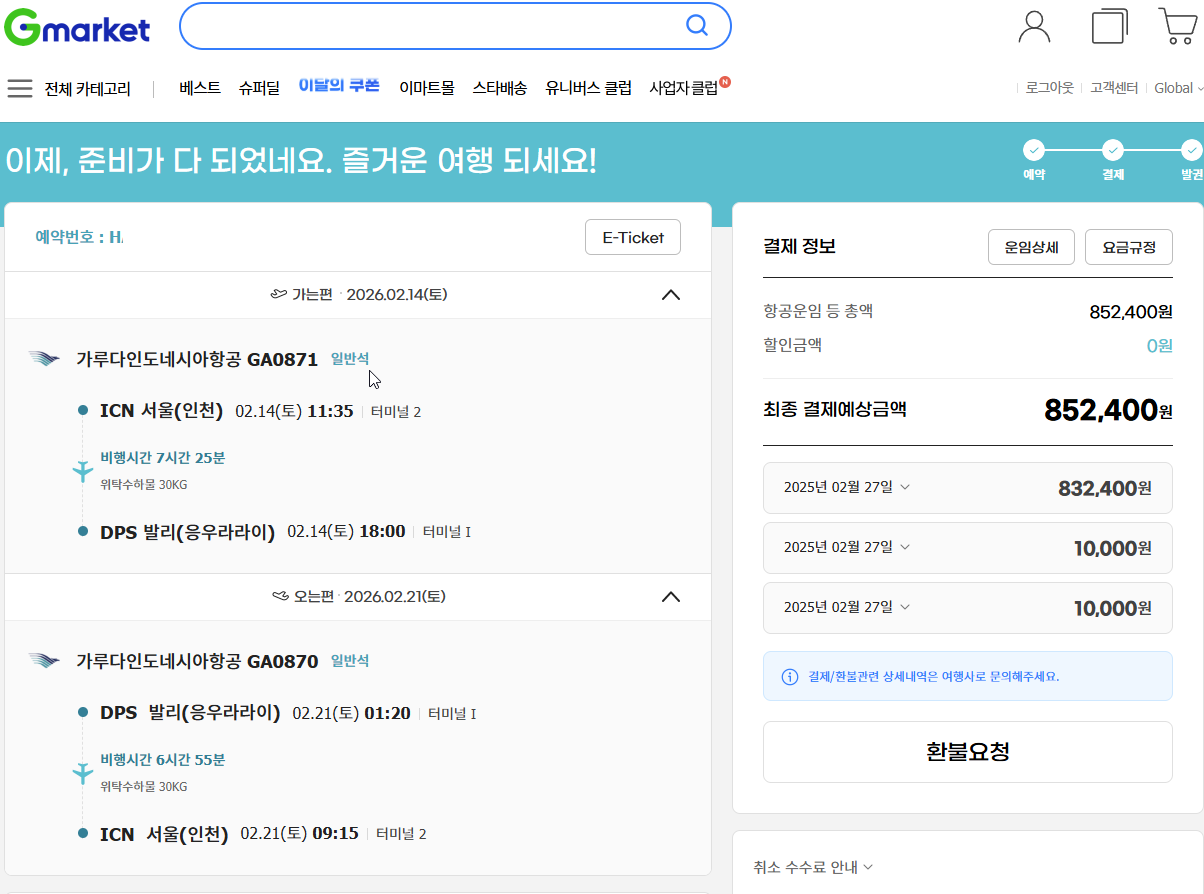
Task: Open the 베스트 menu
Action: (200, 88)
